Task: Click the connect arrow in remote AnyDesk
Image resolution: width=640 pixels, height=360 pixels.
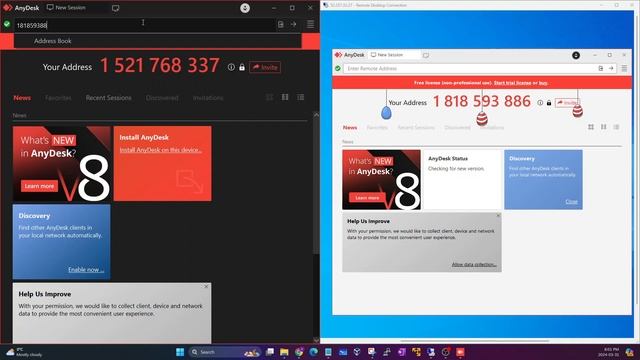Action: coord(611,69)
